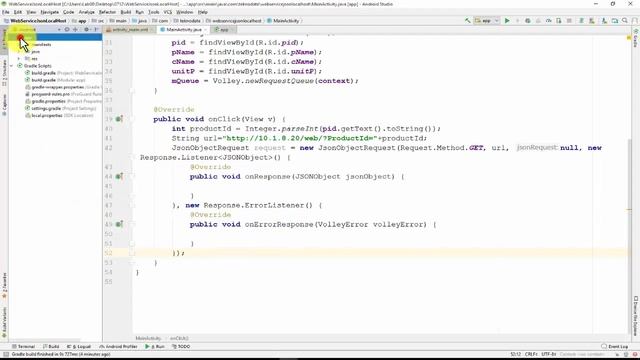Click the Profile app icon in toolbar
640x360 pixels.
click(549, 20)
